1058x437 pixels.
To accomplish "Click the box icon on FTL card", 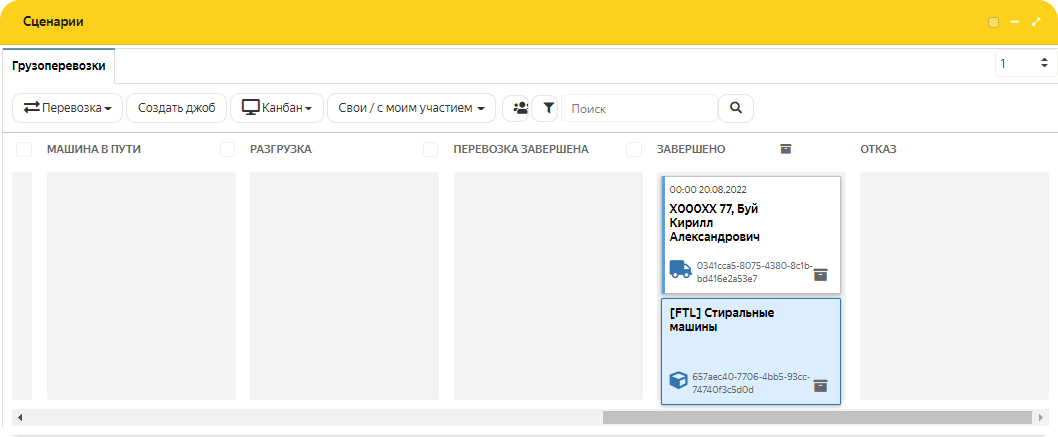I will (x=678, y=381).
